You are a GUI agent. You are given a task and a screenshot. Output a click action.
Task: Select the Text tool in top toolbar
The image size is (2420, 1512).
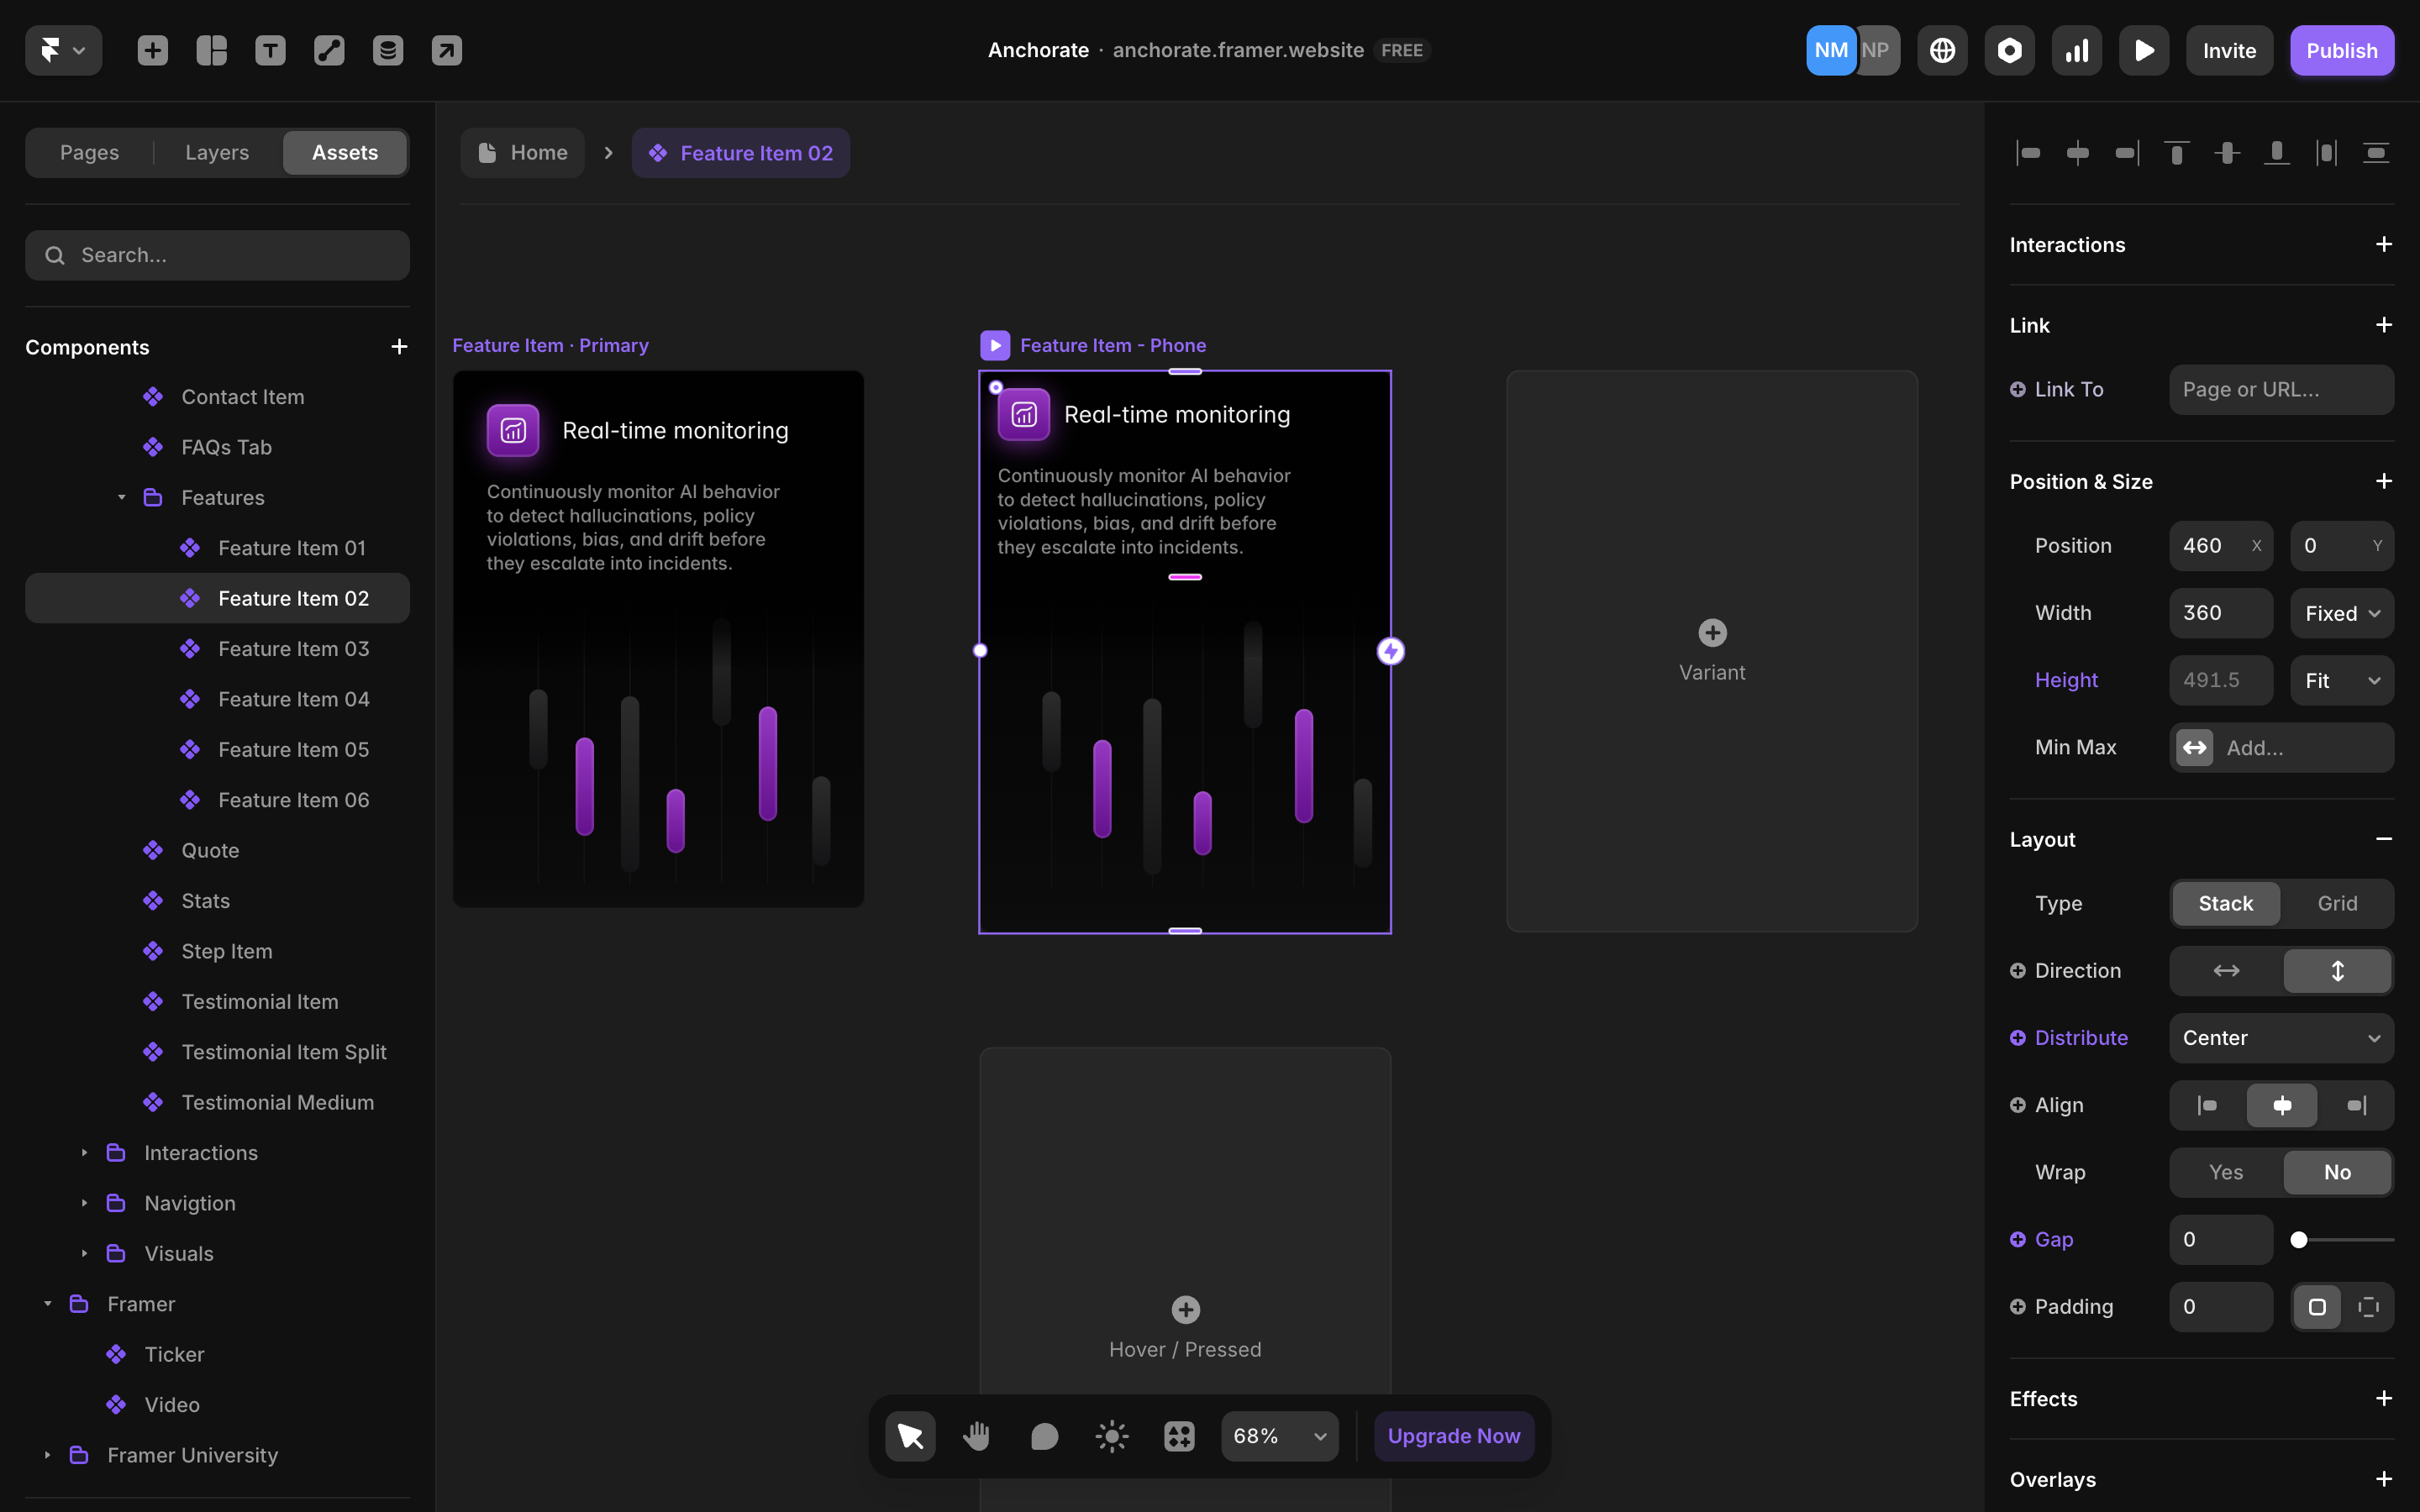(270, 50)
